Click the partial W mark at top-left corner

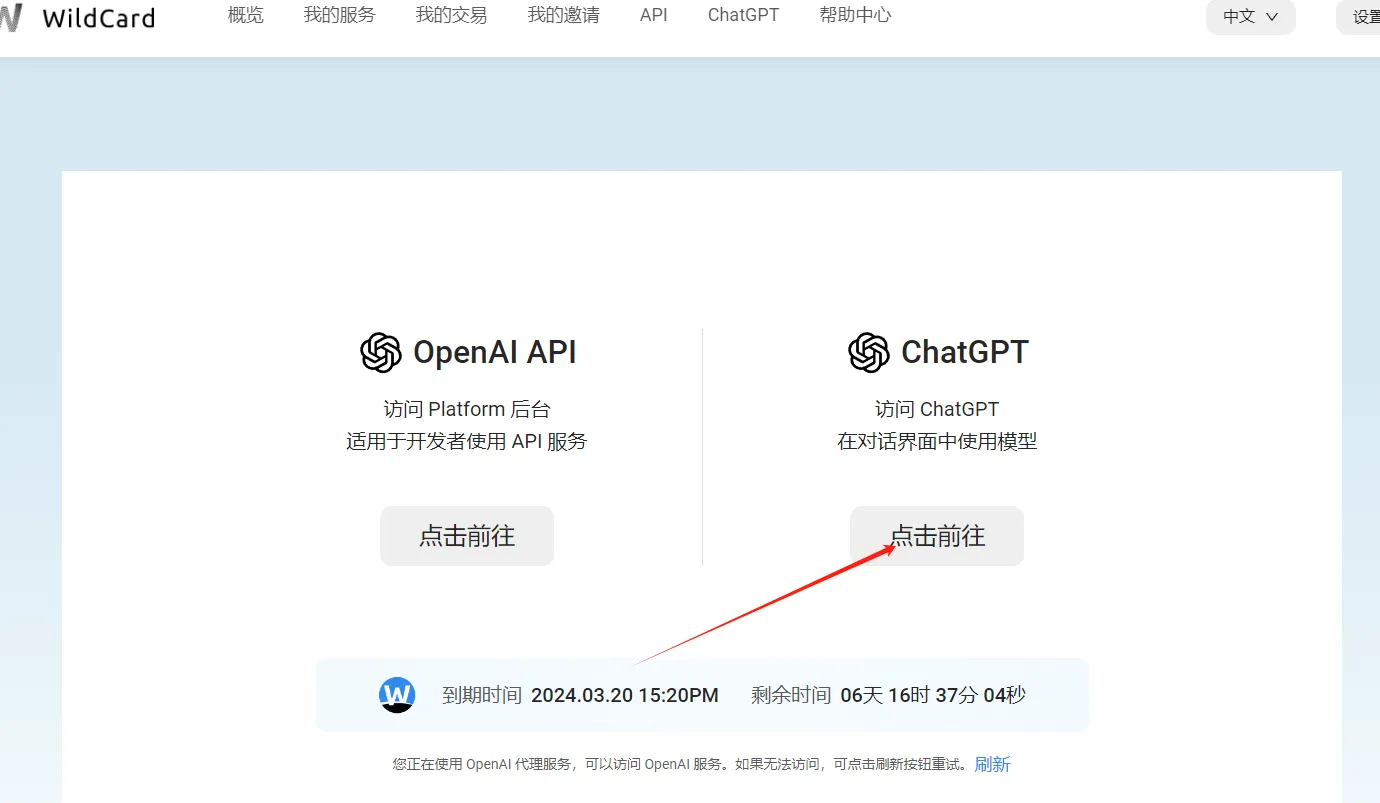(x=10, y=16)
